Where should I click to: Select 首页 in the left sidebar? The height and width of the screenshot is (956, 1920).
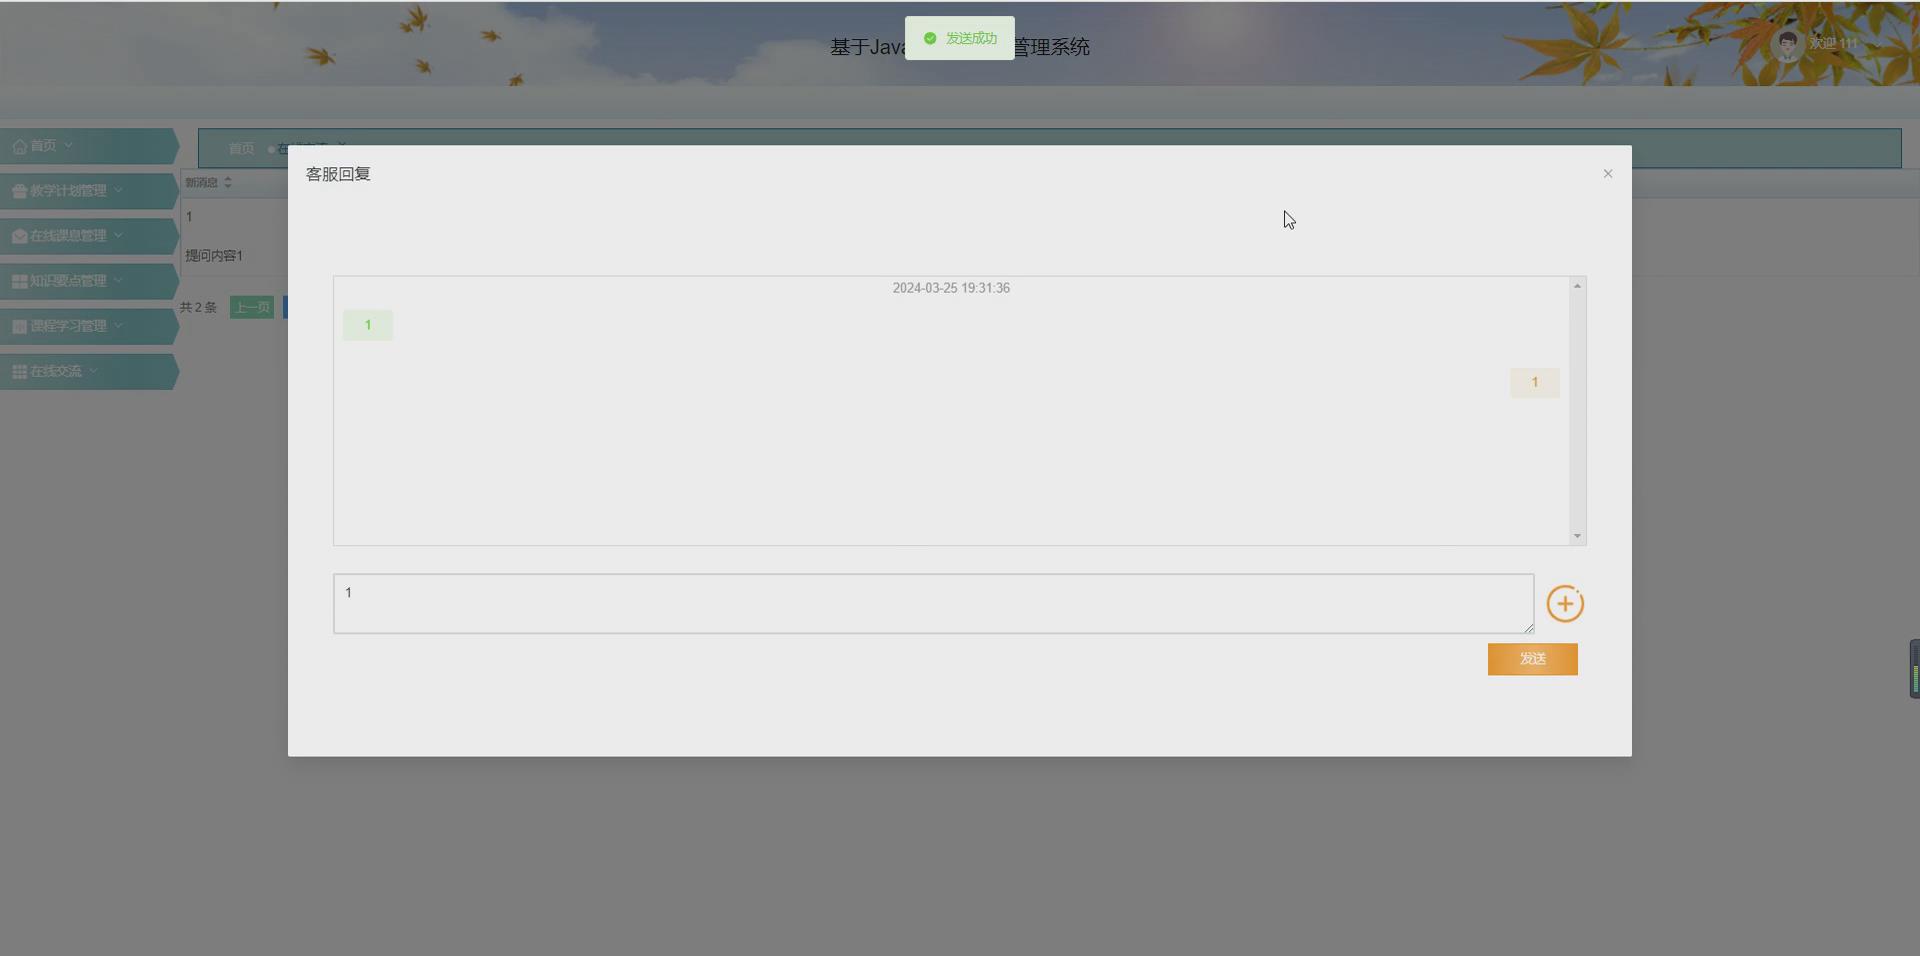click(42, 146)
